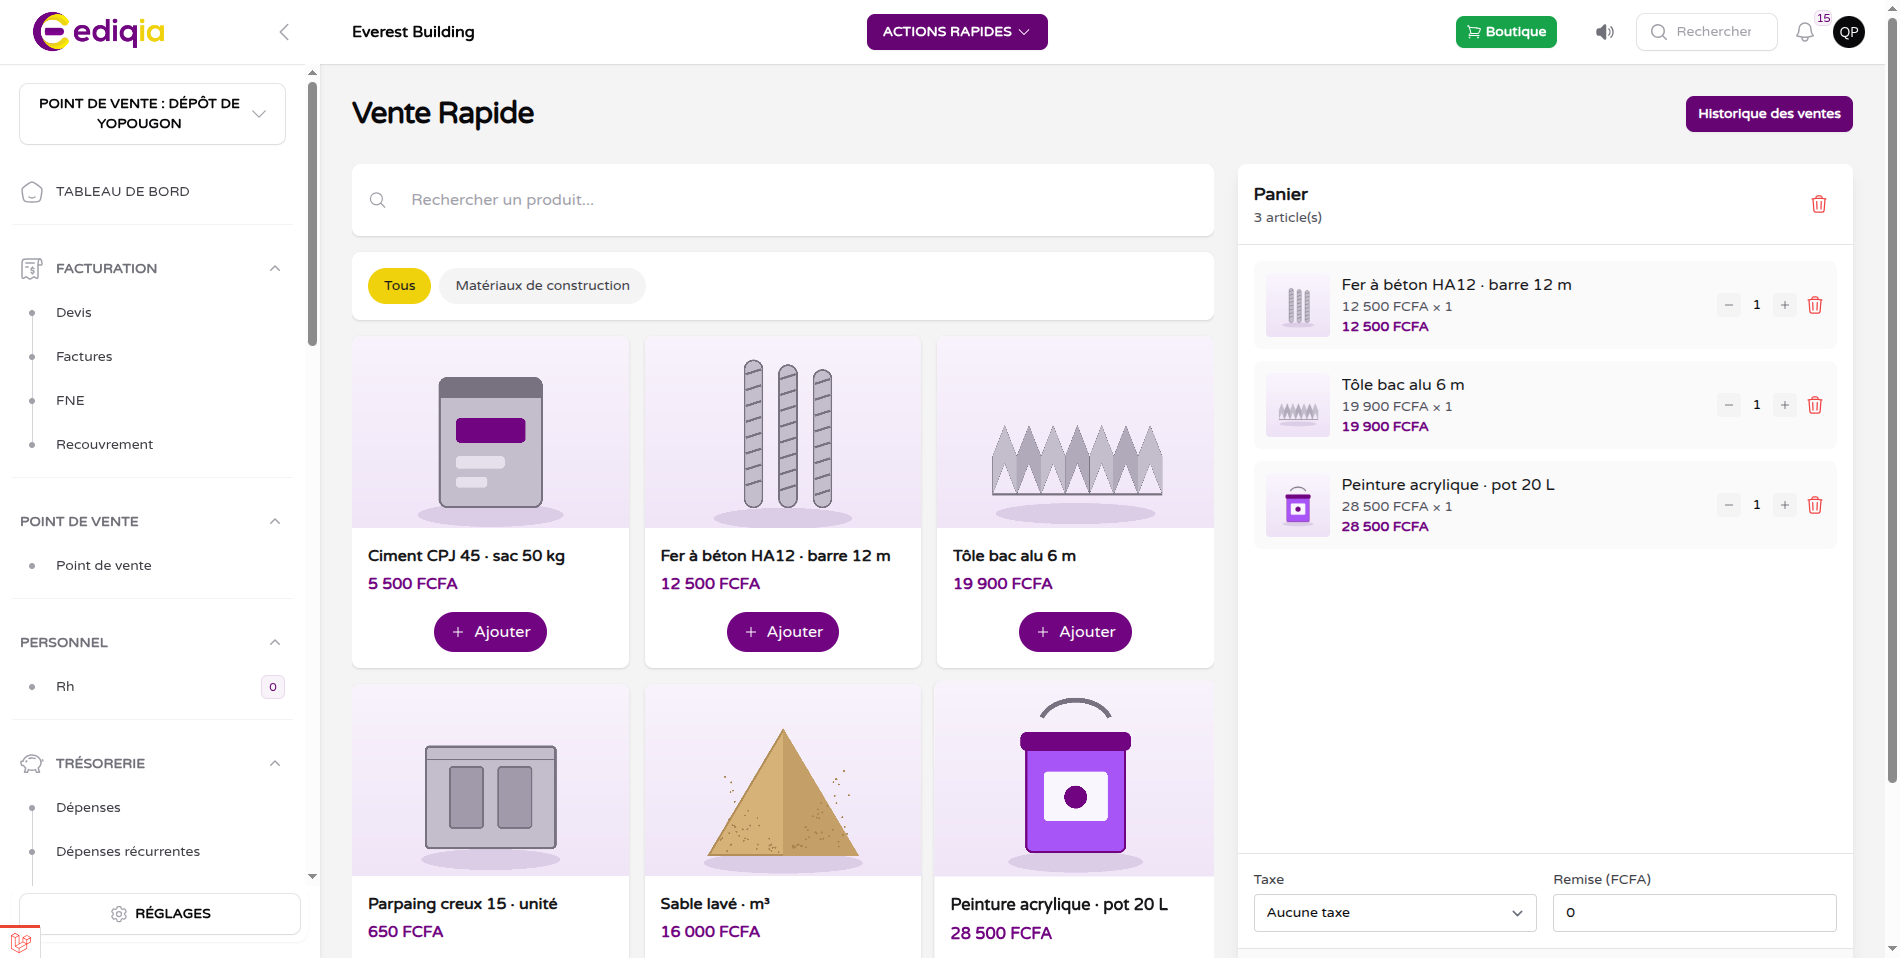
Task: Empty the whole cart with the Panier trash icon
Action: (x=1819, y=204)
